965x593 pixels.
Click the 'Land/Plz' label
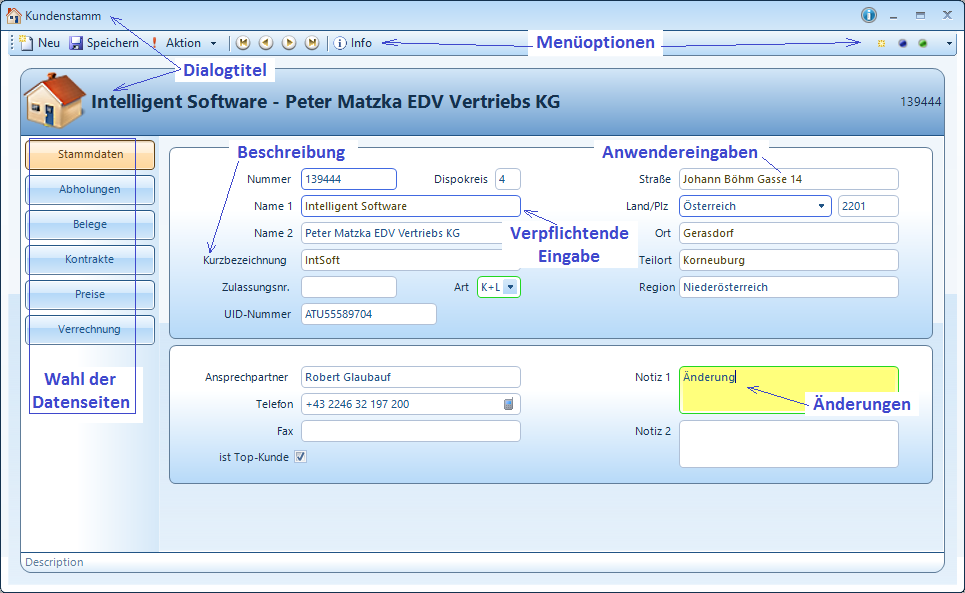(647, 207)
